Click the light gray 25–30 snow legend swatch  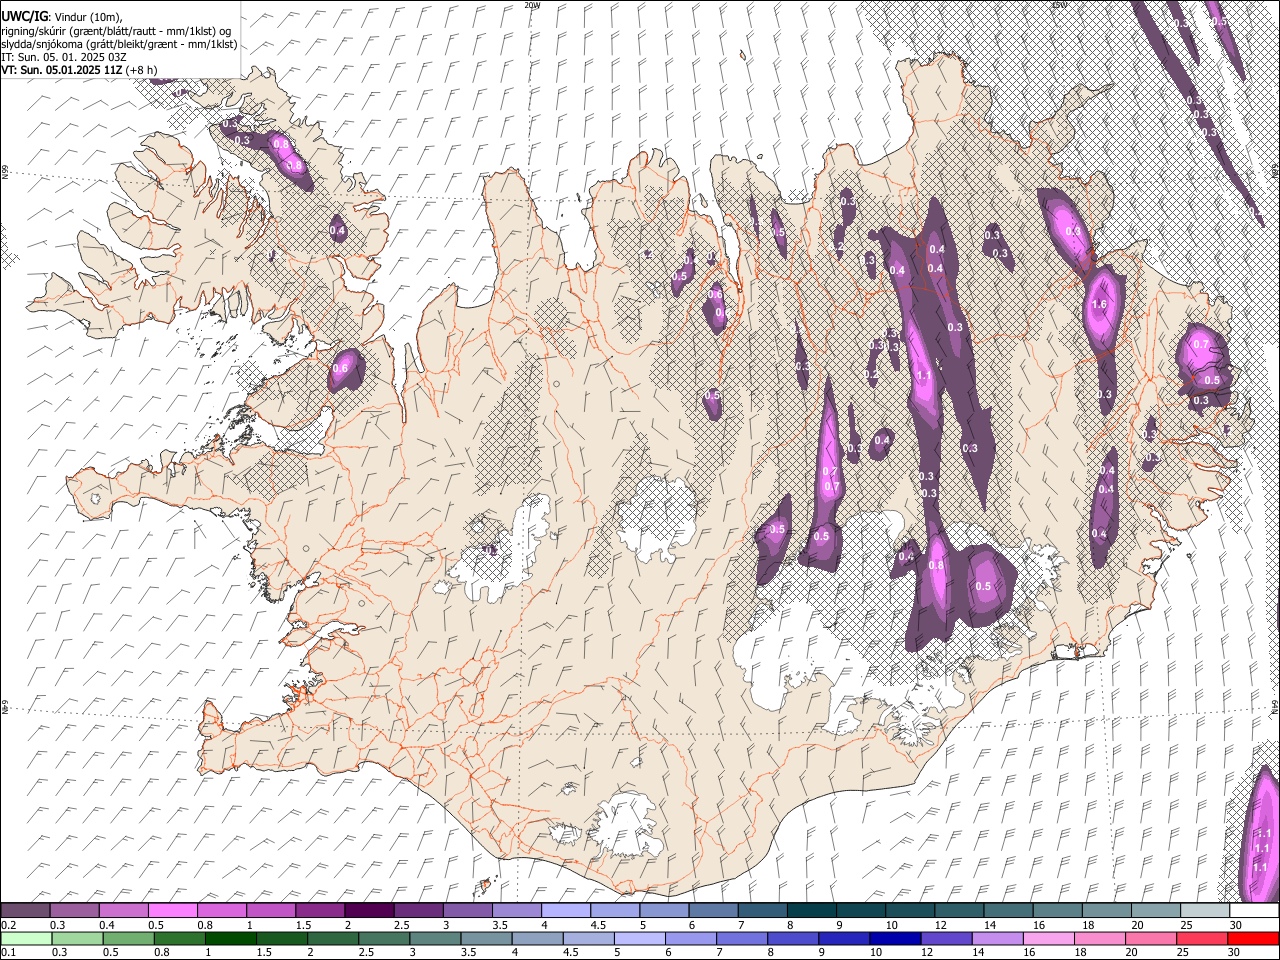(x=1204, y=911)
